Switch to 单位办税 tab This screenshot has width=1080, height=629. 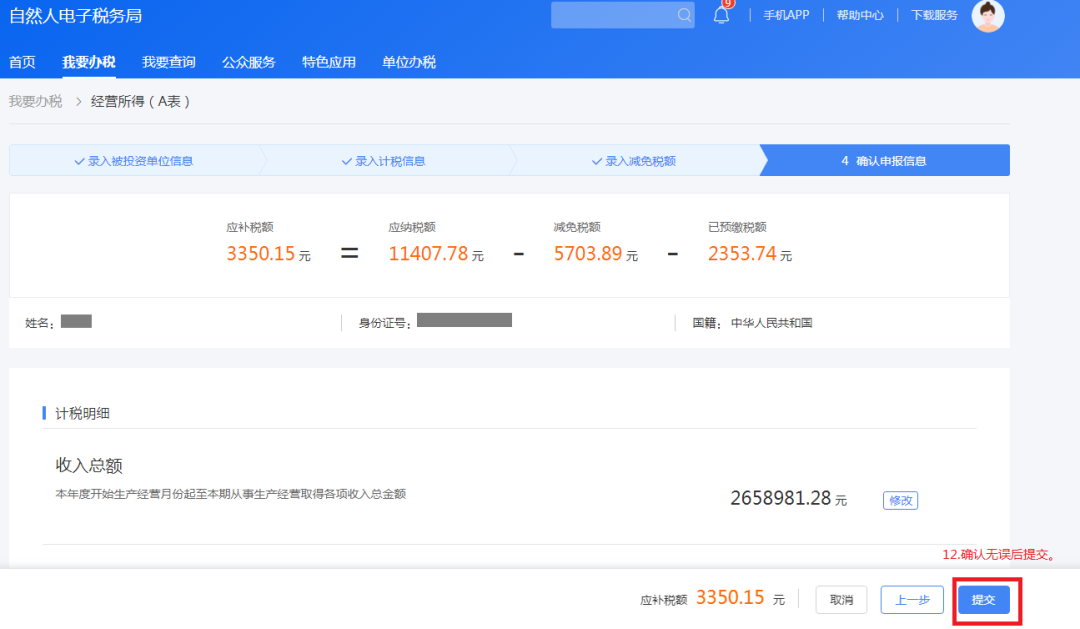tap(408, 62)
